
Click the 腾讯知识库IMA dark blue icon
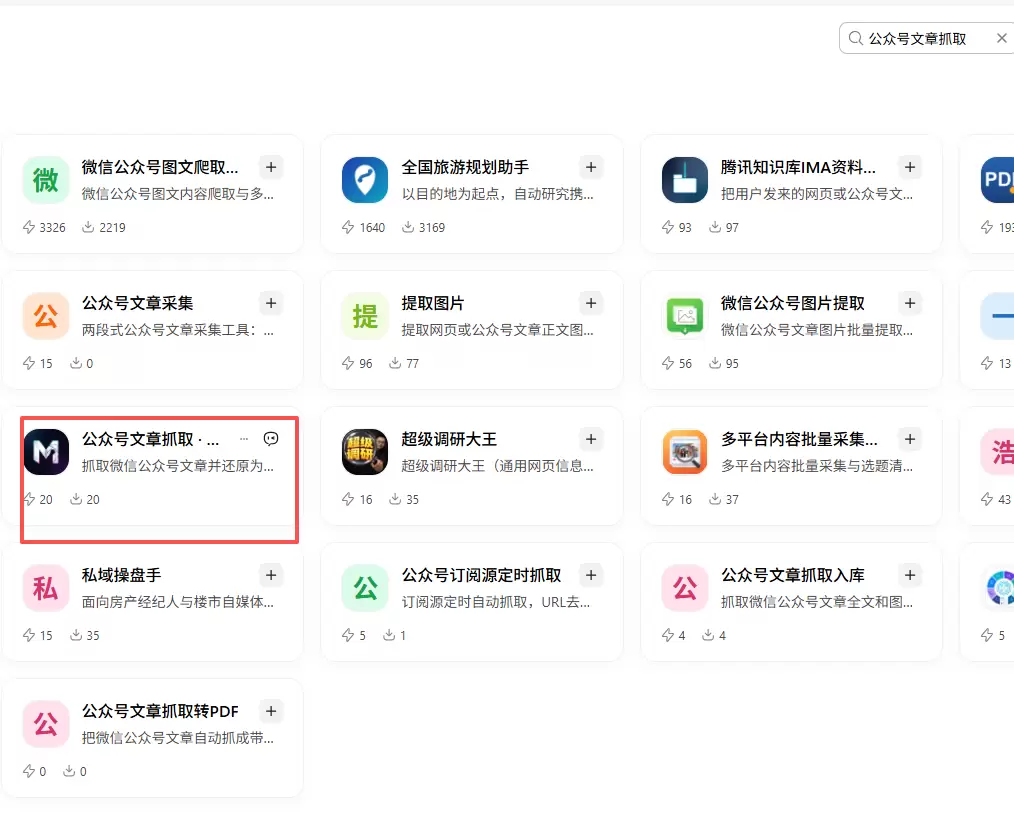click(685, 180)
